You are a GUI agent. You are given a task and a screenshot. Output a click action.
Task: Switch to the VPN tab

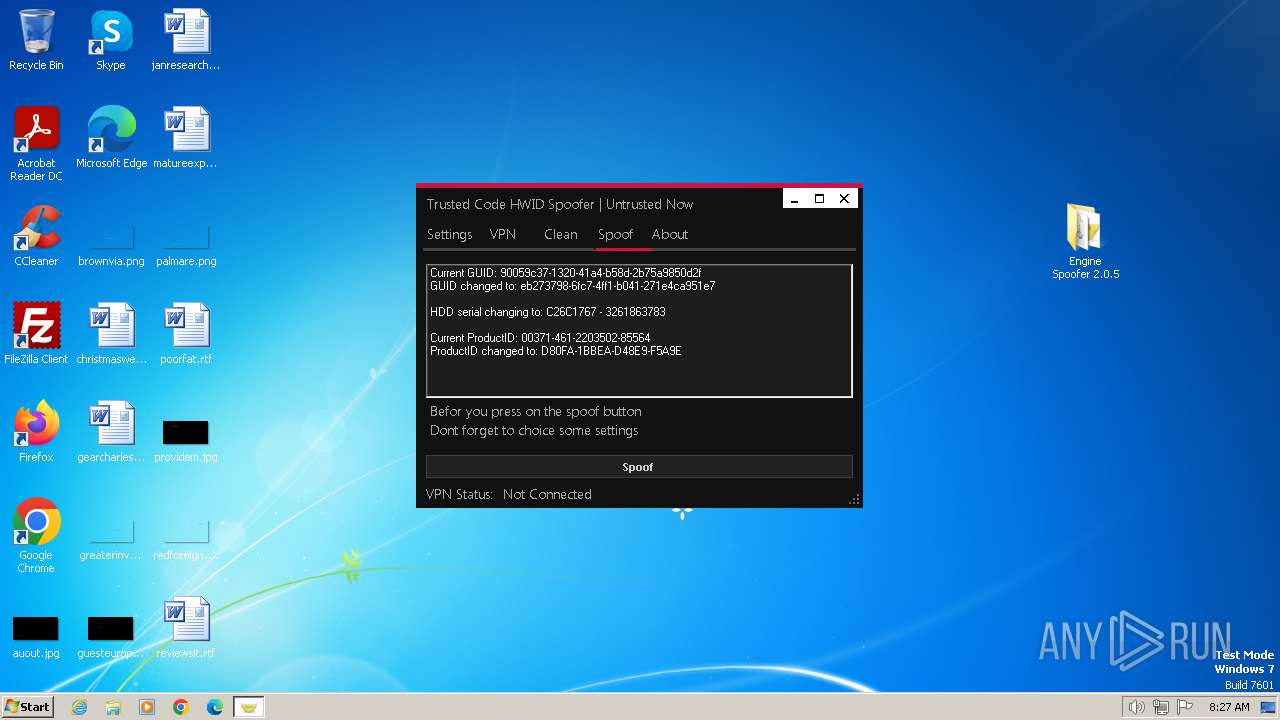pyautogui.click(x=503, y=234)
